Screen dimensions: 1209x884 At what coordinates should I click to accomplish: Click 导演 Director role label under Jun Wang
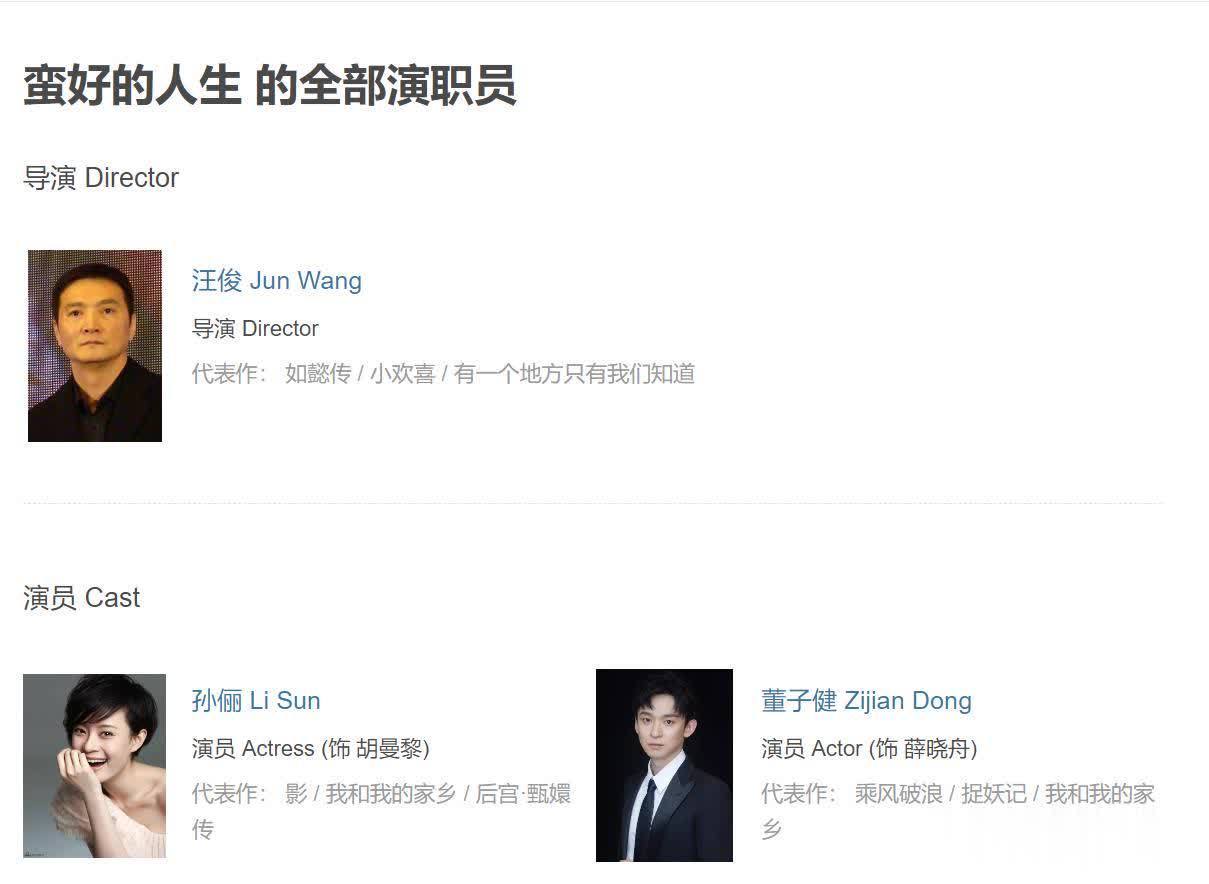[255, 328]
